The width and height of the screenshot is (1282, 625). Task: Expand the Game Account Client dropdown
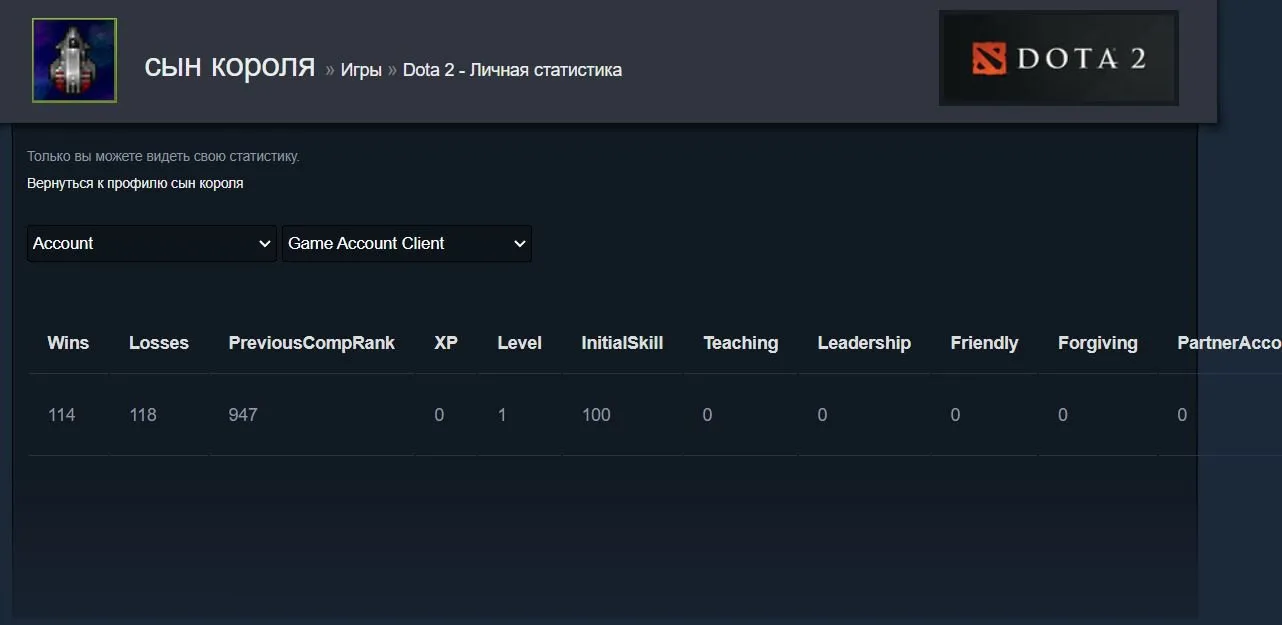[407, 243]
